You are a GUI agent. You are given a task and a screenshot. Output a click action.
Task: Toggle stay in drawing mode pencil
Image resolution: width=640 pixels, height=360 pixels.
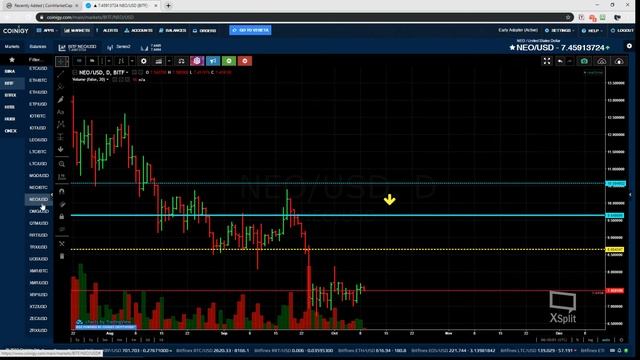62,204
